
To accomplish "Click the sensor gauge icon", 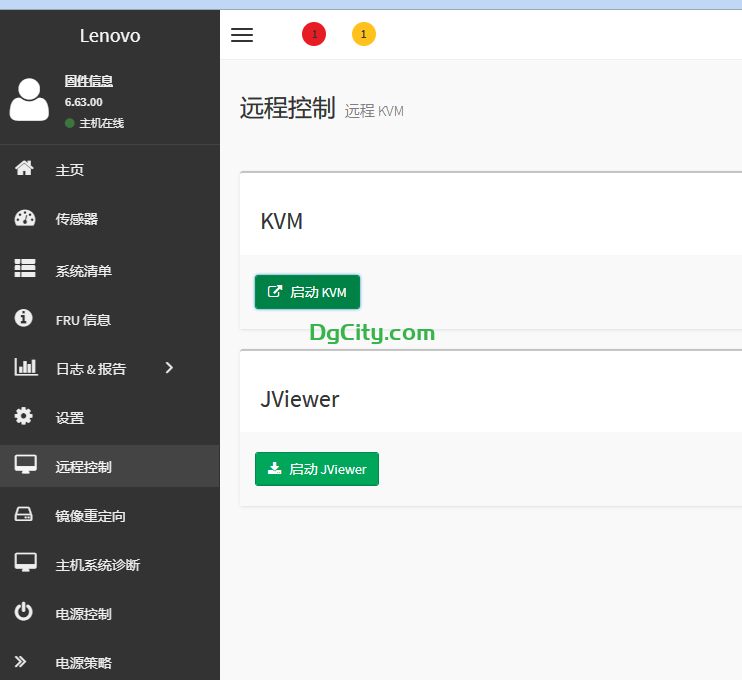I will [25, 219].
